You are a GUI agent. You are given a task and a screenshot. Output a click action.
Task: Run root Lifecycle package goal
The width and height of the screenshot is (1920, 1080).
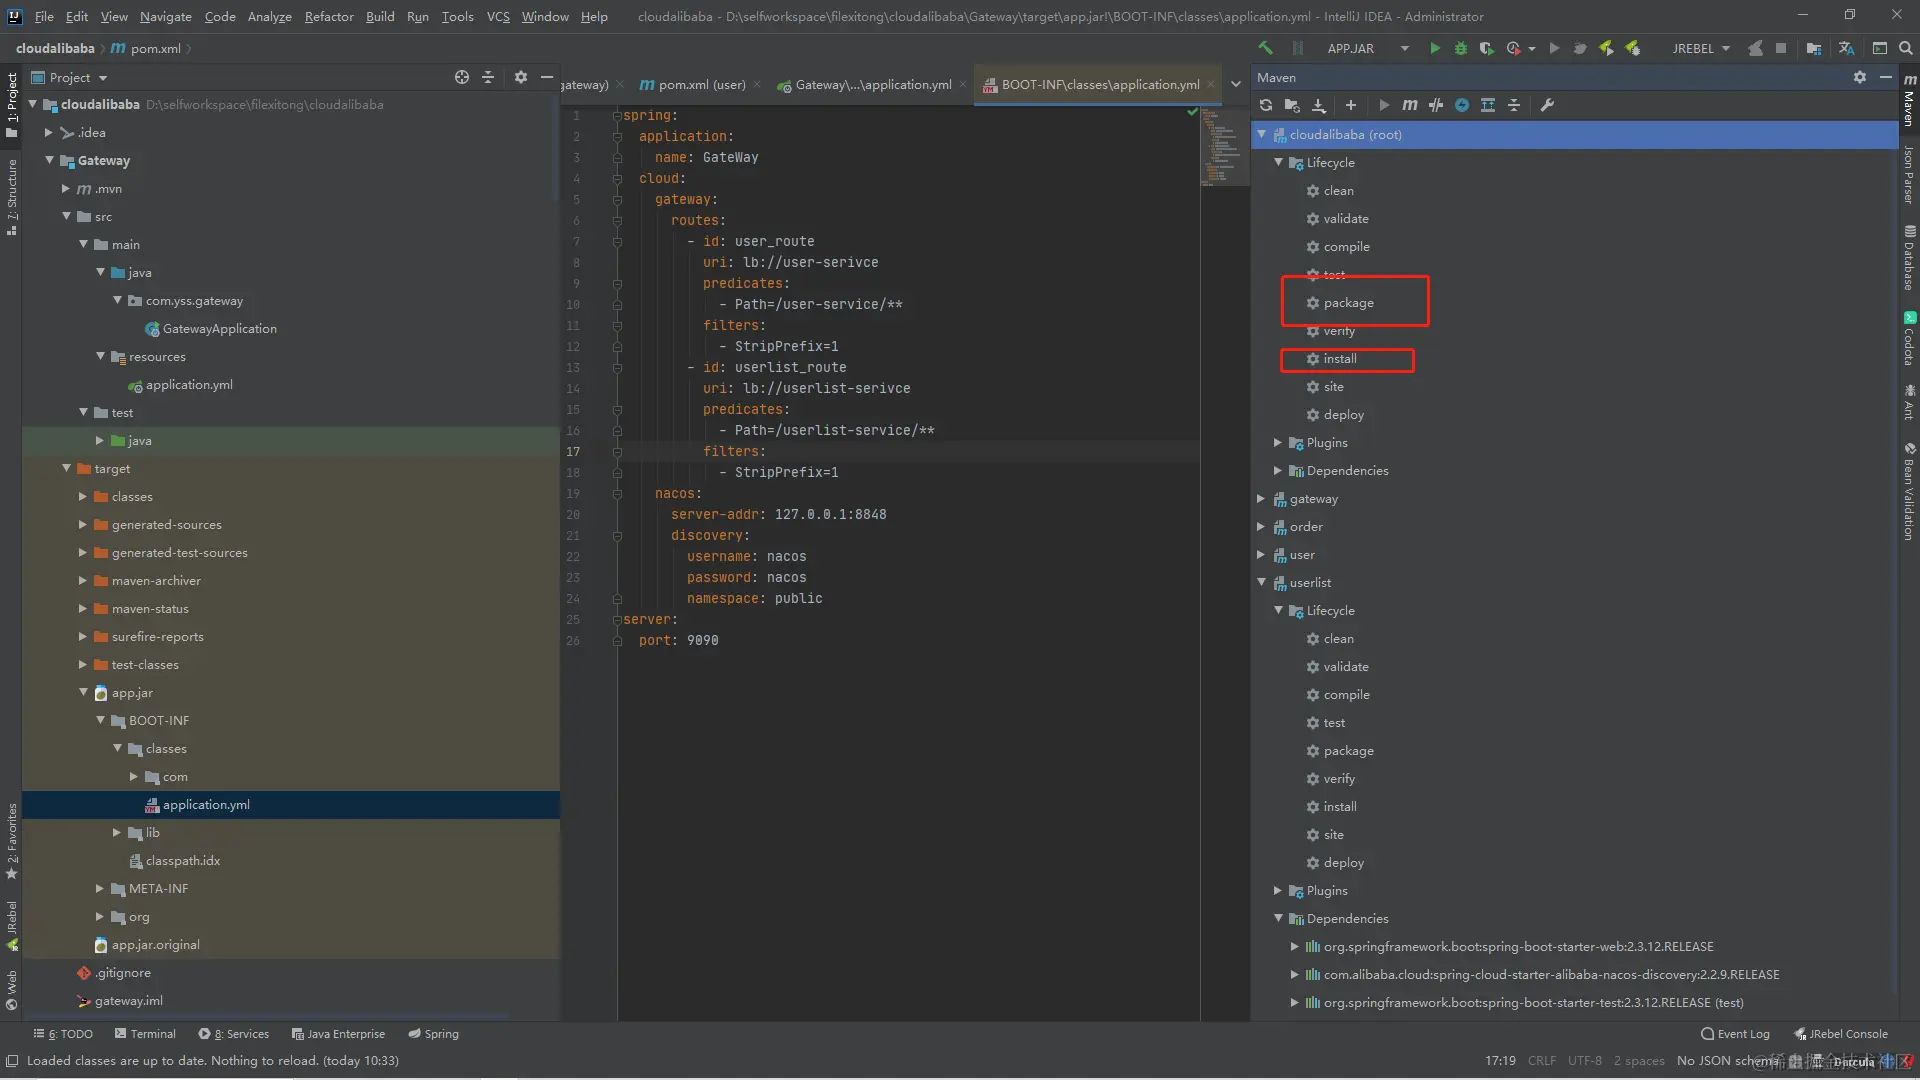point(1348,303)
